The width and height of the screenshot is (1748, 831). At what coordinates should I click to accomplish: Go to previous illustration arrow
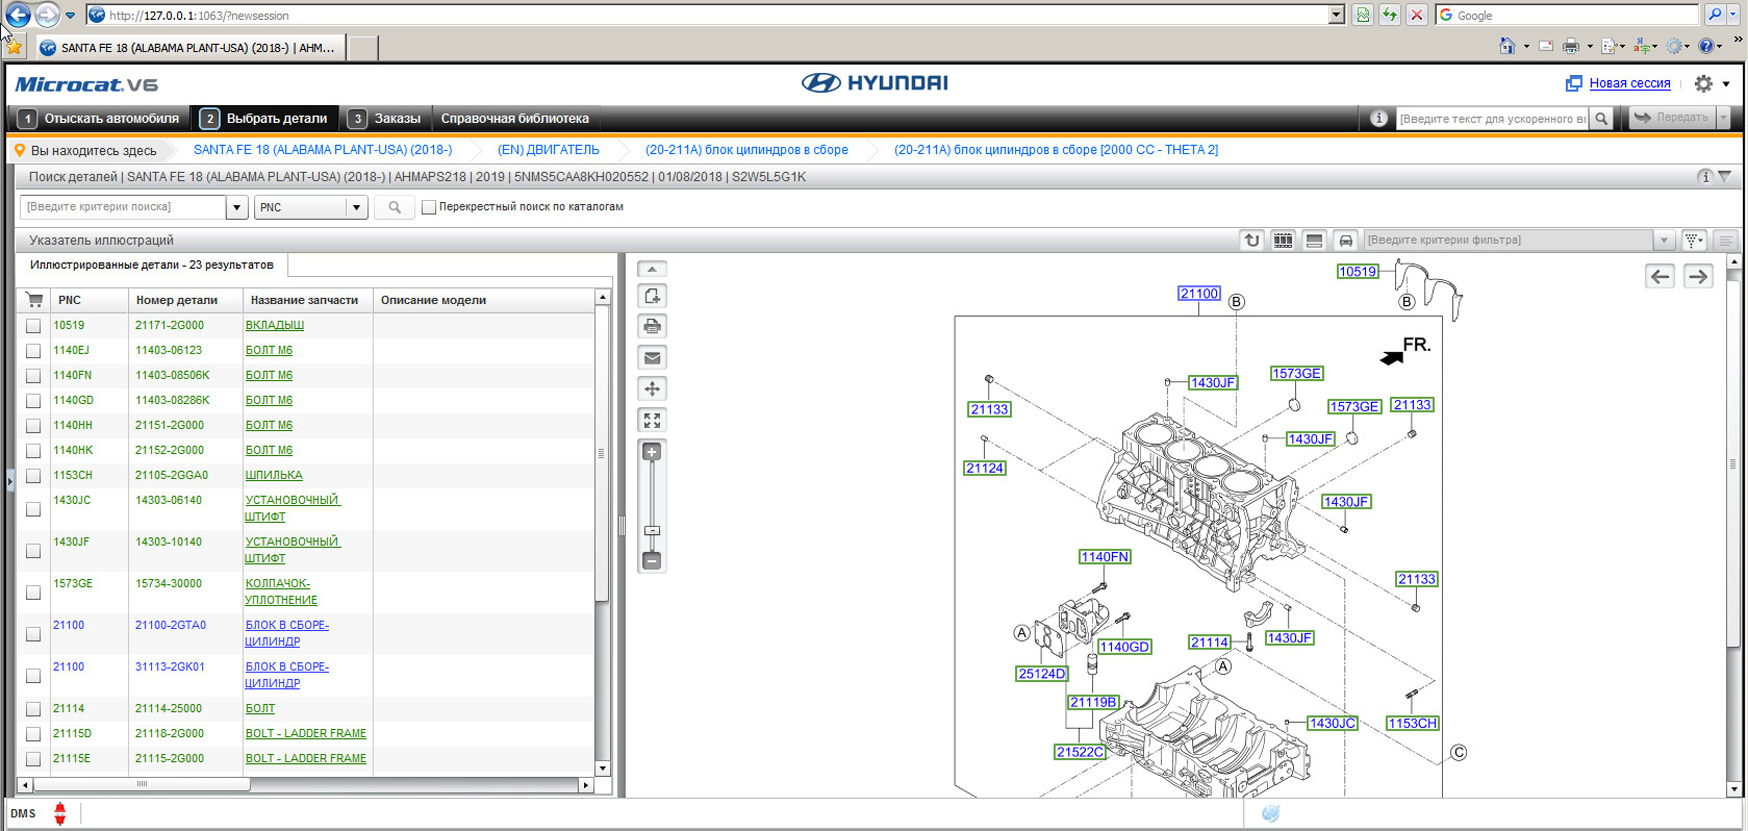[1660, 277]
